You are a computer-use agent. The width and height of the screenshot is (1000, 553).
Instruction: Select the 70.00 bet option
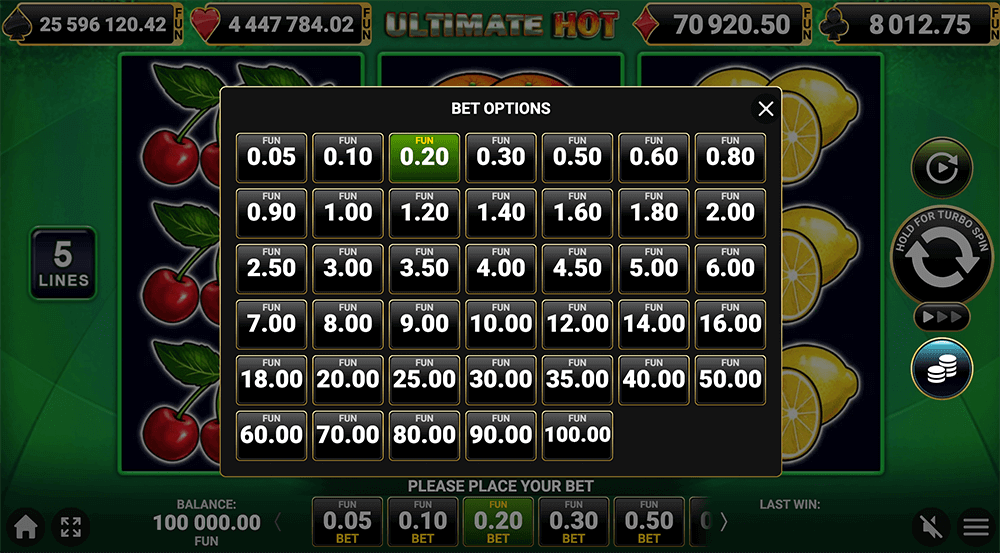[x=348, y=436]
